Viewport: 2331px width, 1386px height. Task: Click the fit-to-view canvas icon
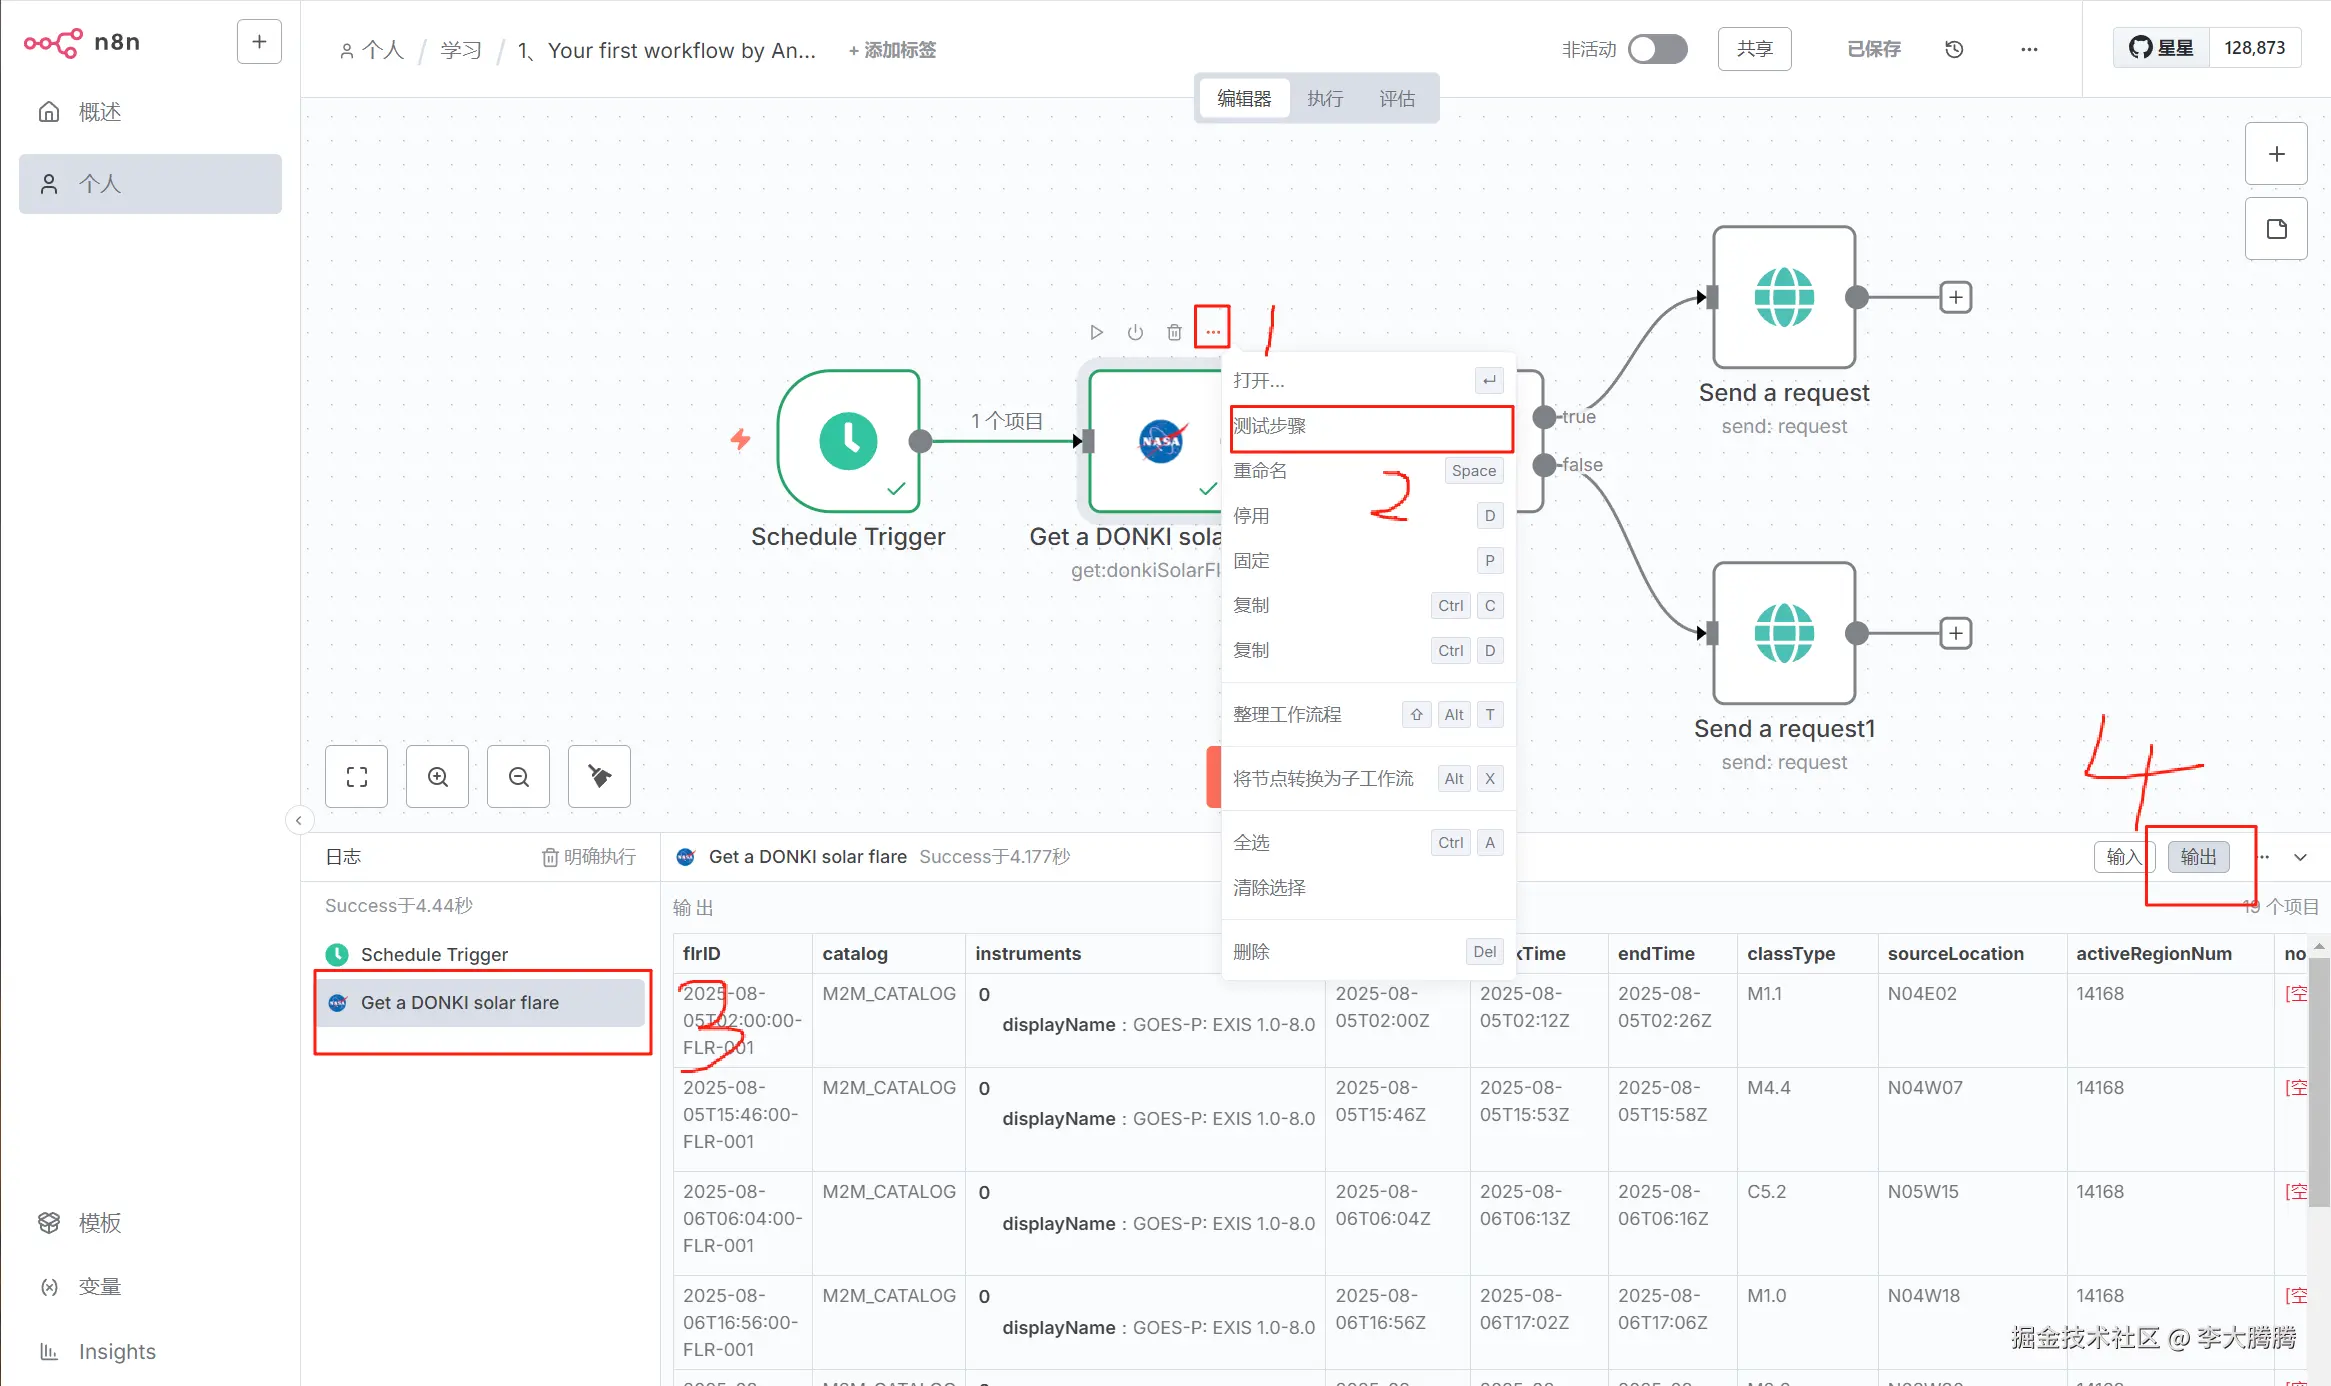(356, 777)
